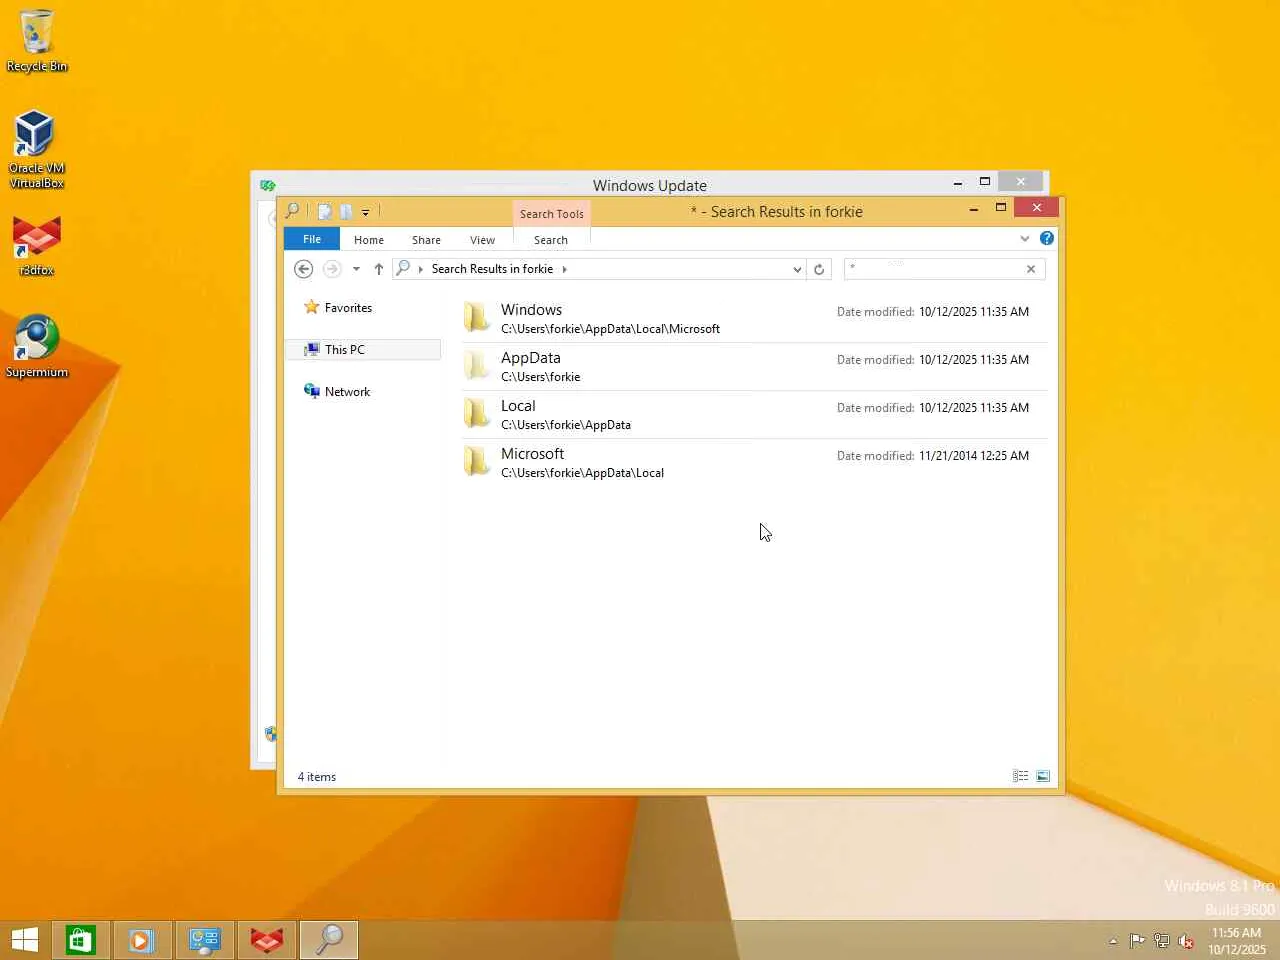Open the network tray icon
The height and width of the screenshot is (960, 1280).
click(1161, 941)
